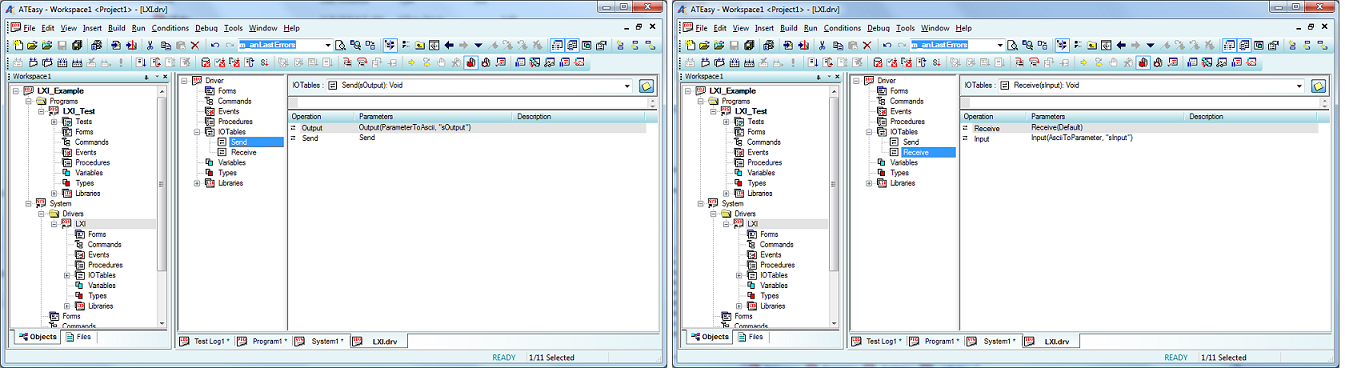This screenshot has width=1345, height=368.
Task: Click the Receive(Default) row in the right window
Action: tap(1139, 128)
